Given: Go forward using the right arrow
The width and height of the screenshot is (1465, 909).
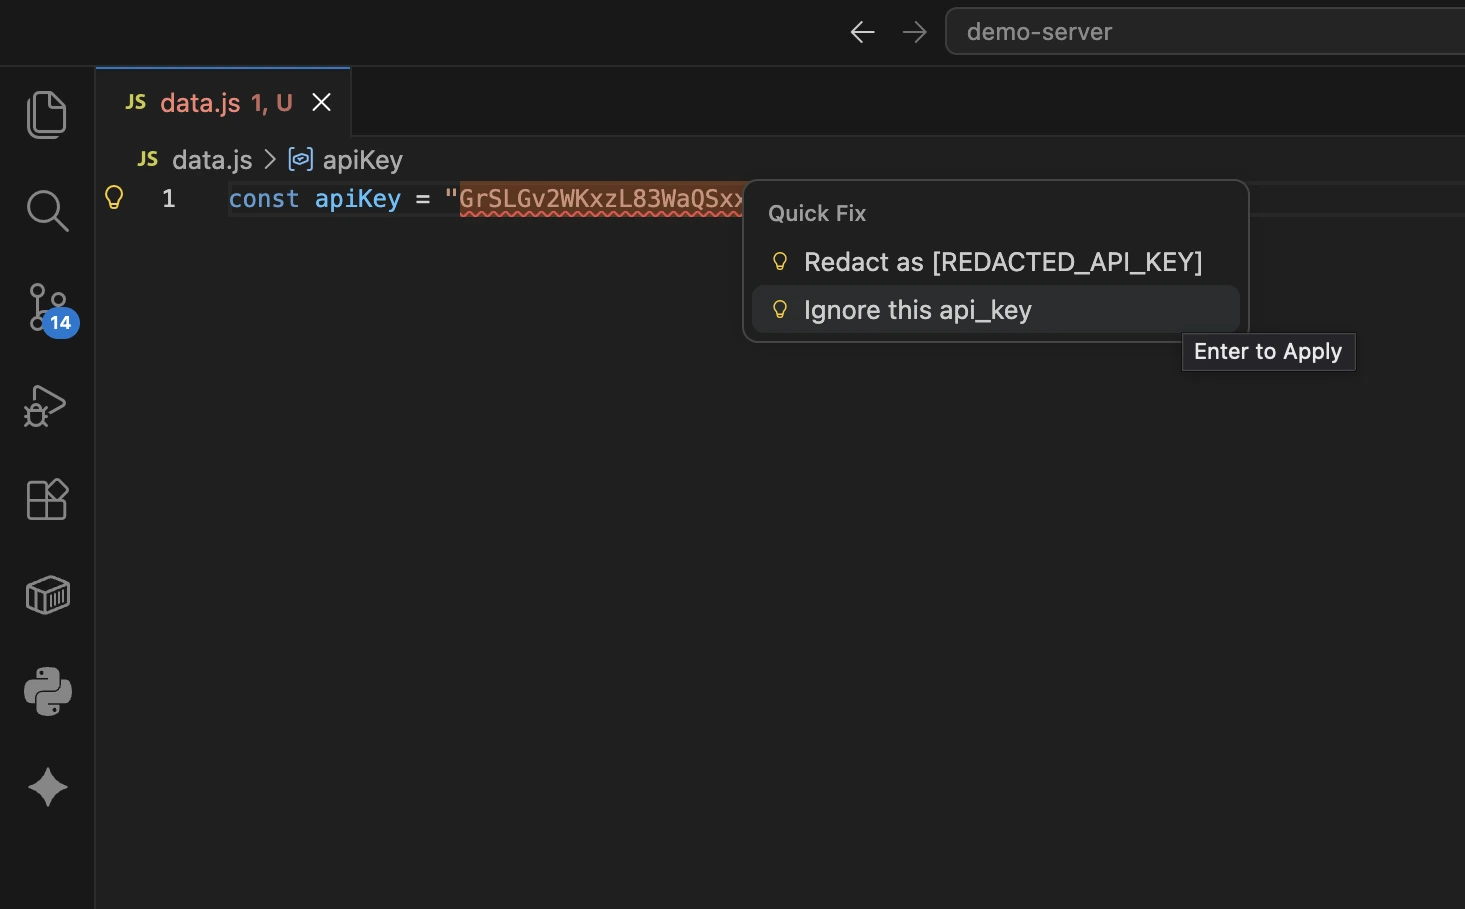Looking at the screenshot, I should coord(914,32).
